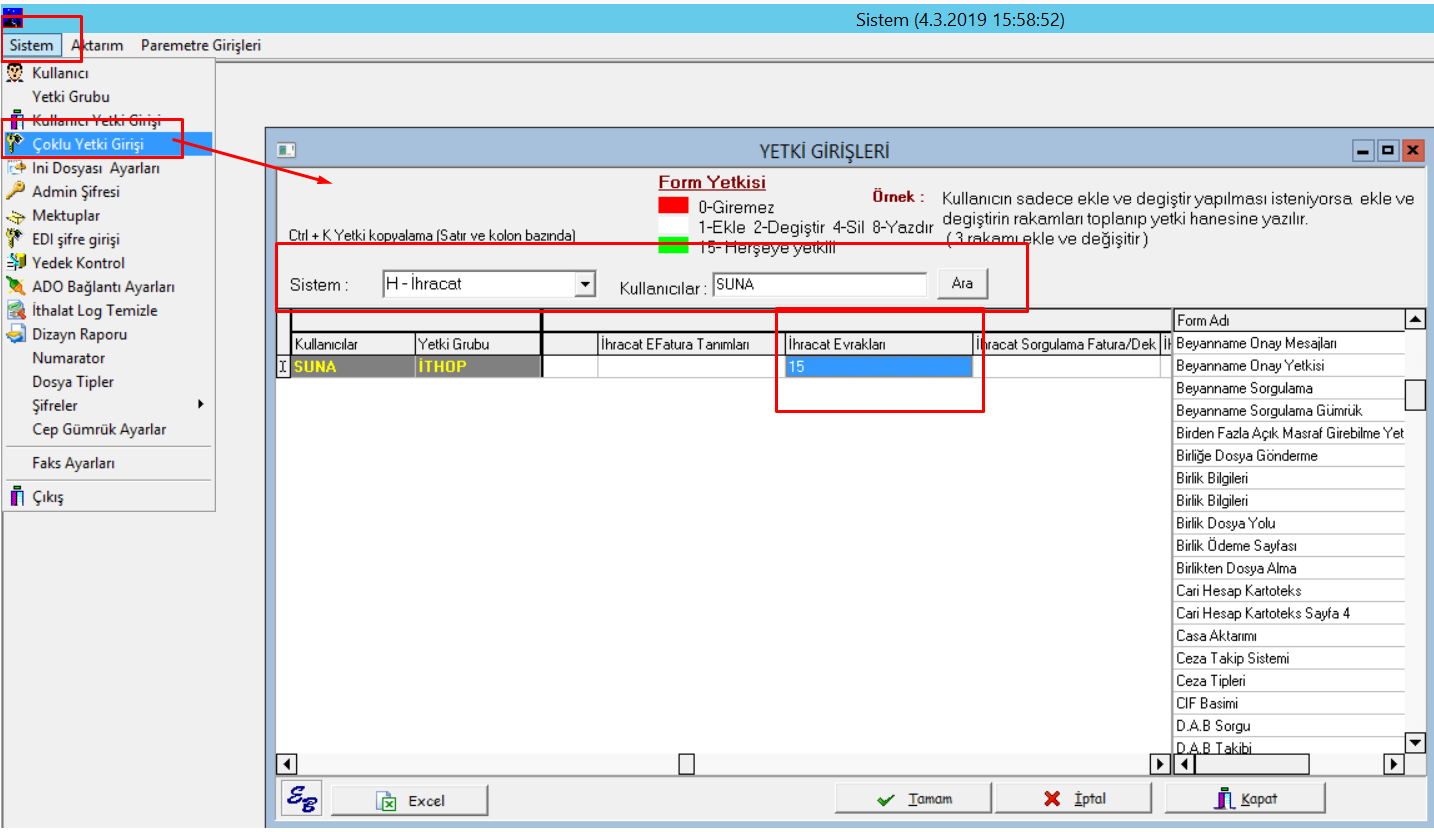Screen dimensions: 1434x832
Task: Export with the Excel button
Action: [x=410, y=800]
